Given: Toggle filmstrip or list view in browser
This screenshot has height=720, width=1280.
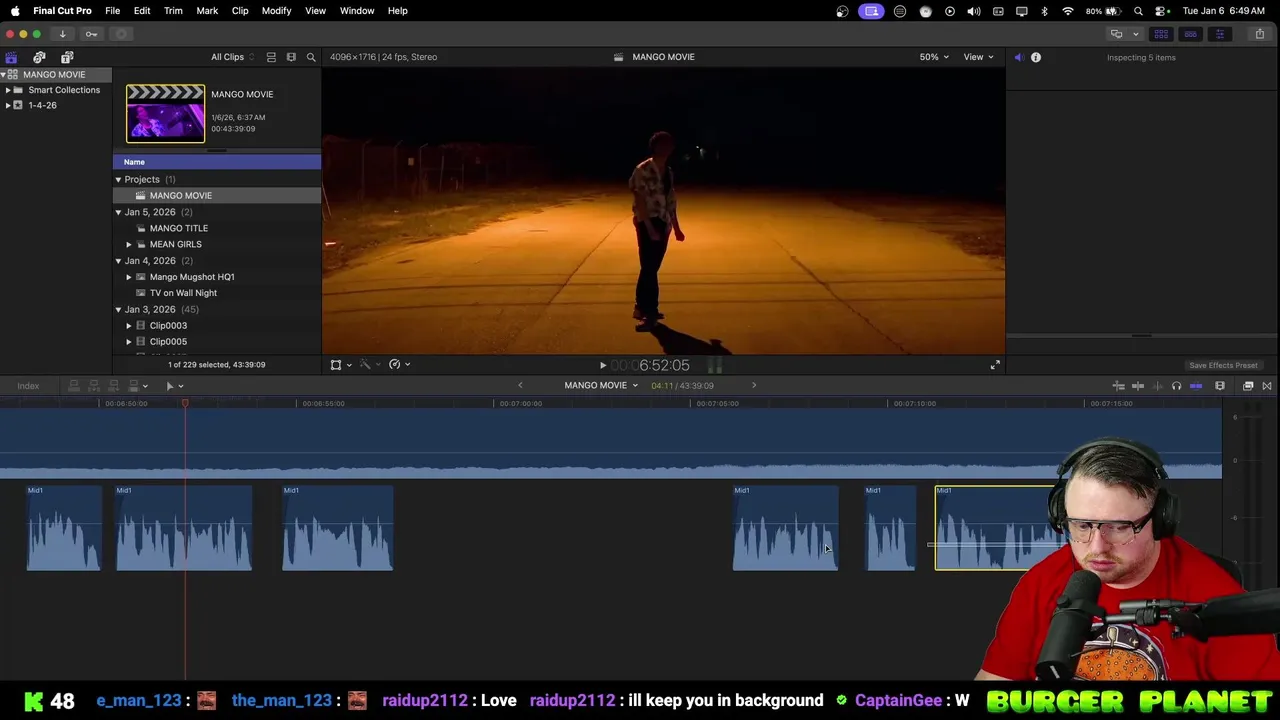Looking at the screenshot, I should click(271, 57).
